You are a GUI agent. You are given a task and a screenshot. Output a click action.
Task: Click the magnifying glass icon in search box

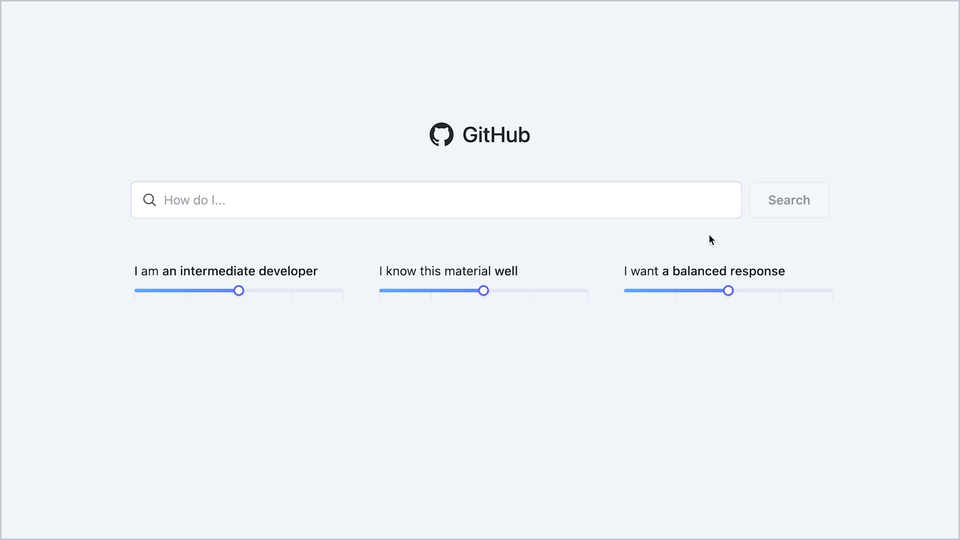tap(150, 200)
